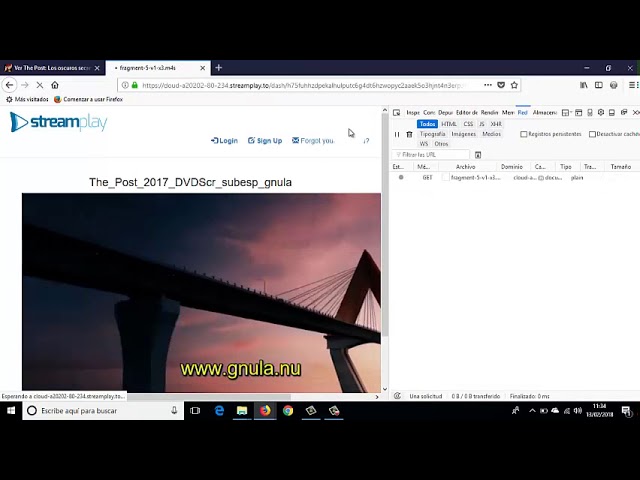Close the fragment-5-v1-x3.m4s tab
The width and height of the screenshot is (640, 480).
202,68
